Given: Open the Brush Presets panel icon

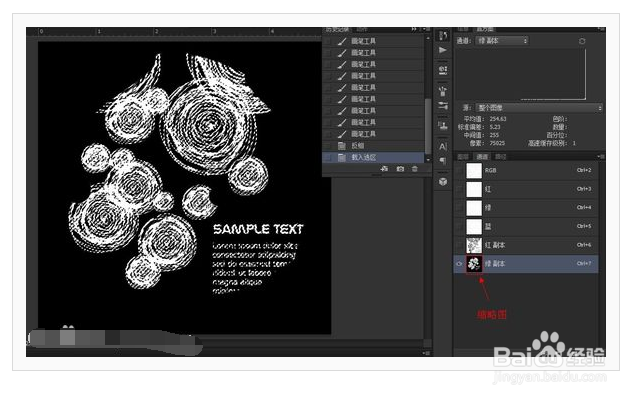Looking at the screenshot, I should click(443, 105).
